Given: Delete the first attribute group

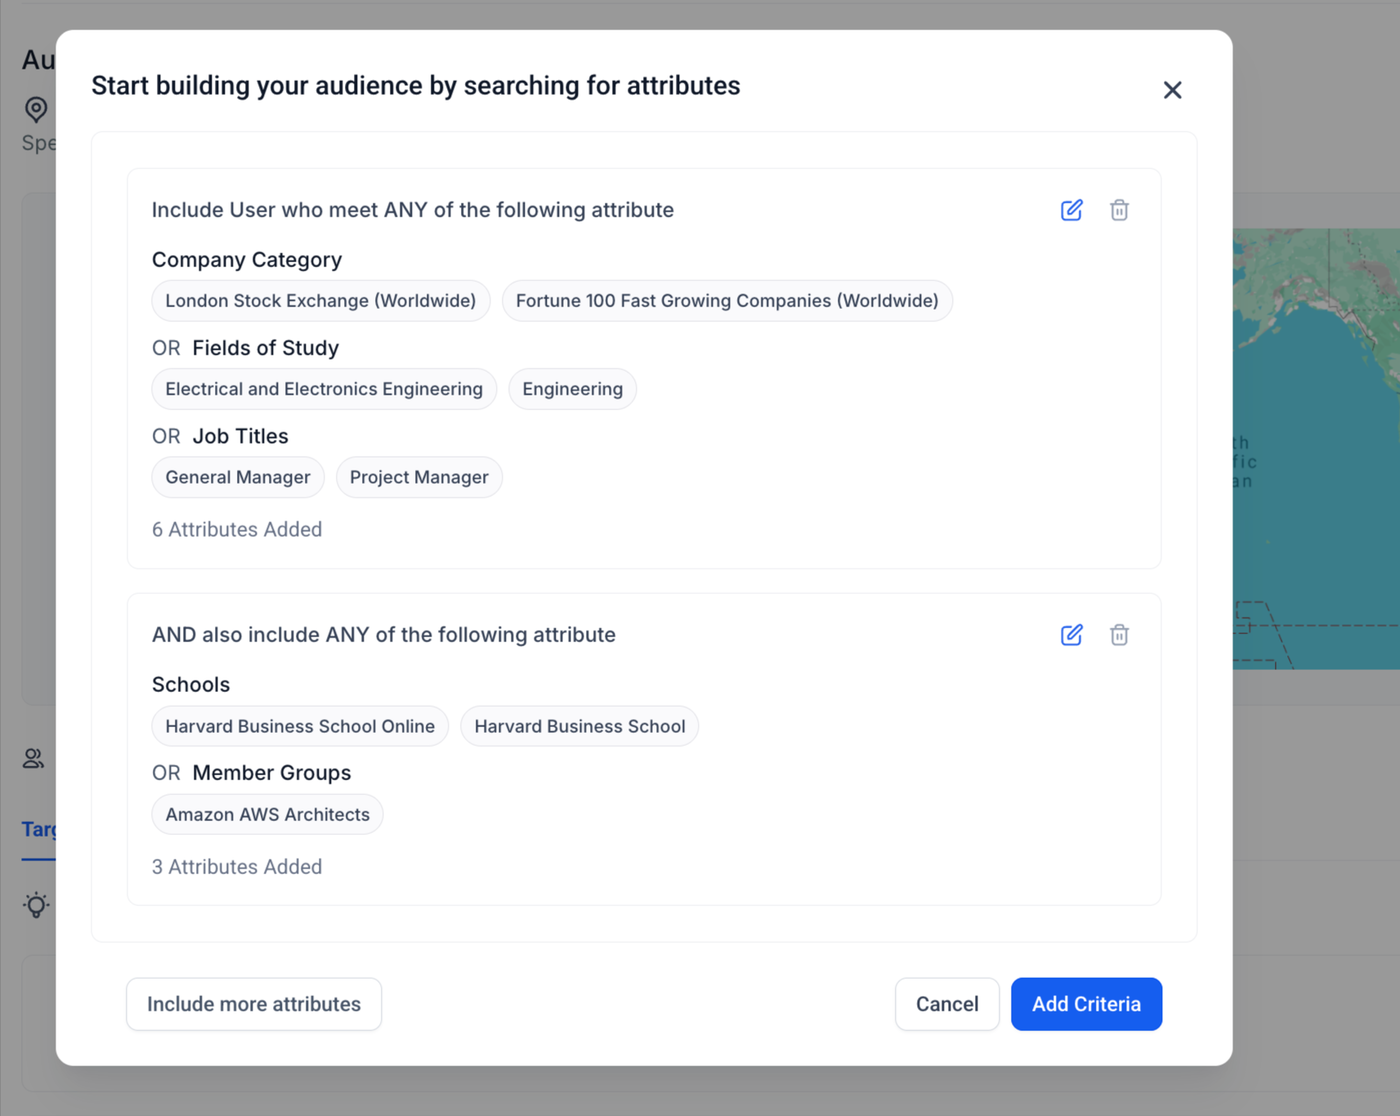Looking at the screenshot, I should (x=1119, y=210).
